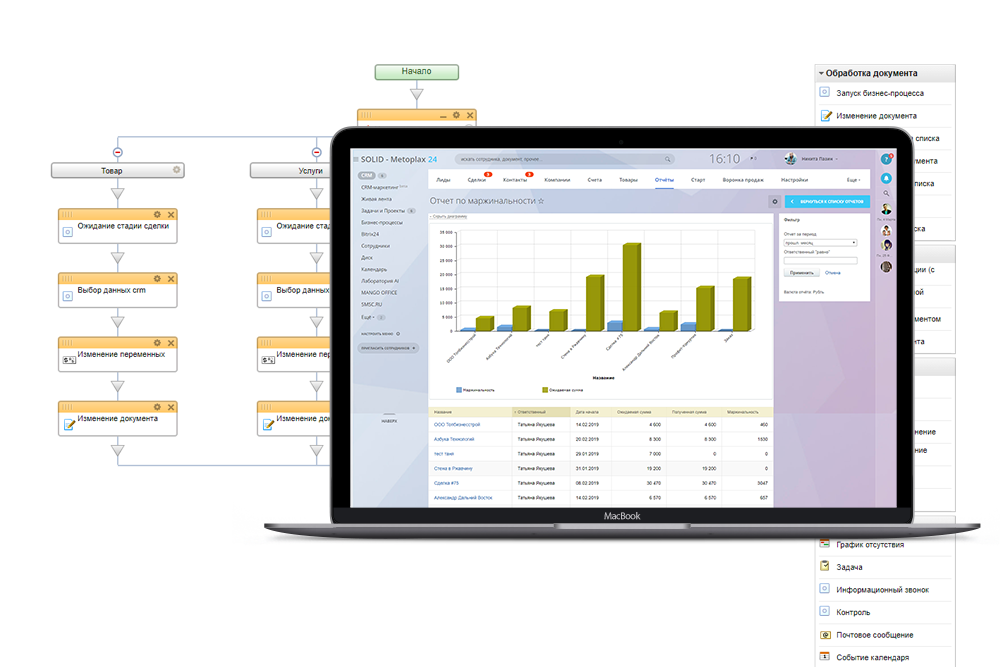Viewport: 1000px width, 667px height.
Task: Click 'Наверх' scroll-to-top control
Action: click(x=389, y=418)
